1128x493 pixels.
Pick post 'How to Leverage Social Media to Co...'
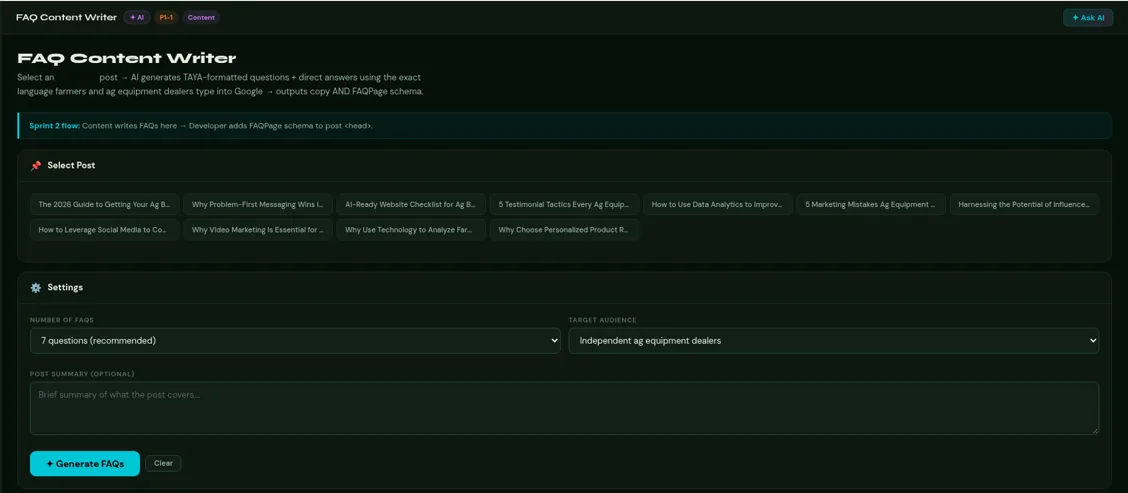coord(104,230)
